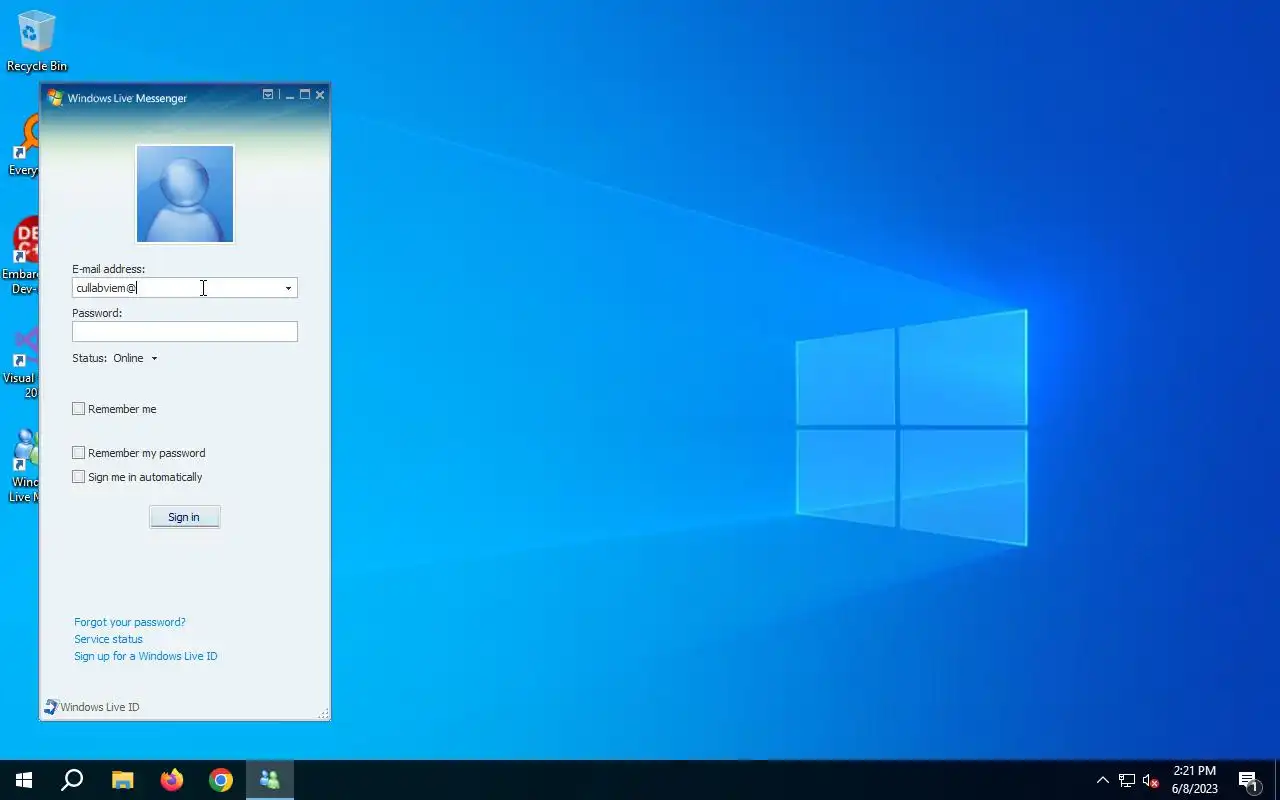Click the blue buddy display picture
The height and width of the screenshot is (800, 1280).
coord(185,194)
